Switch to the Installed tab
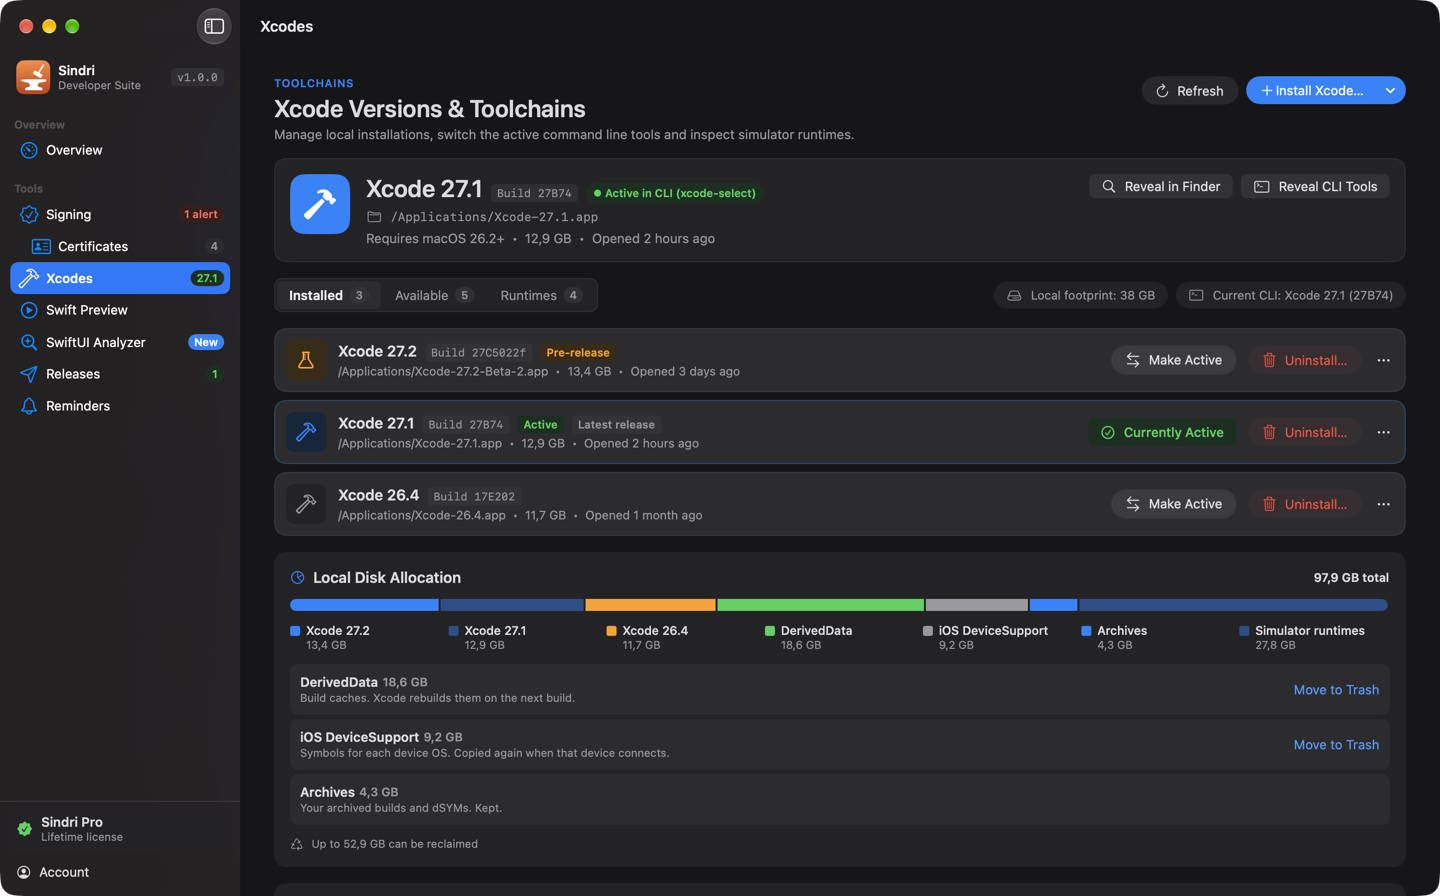The width and height of the screenshot is (1440, 896). (328, 295)
